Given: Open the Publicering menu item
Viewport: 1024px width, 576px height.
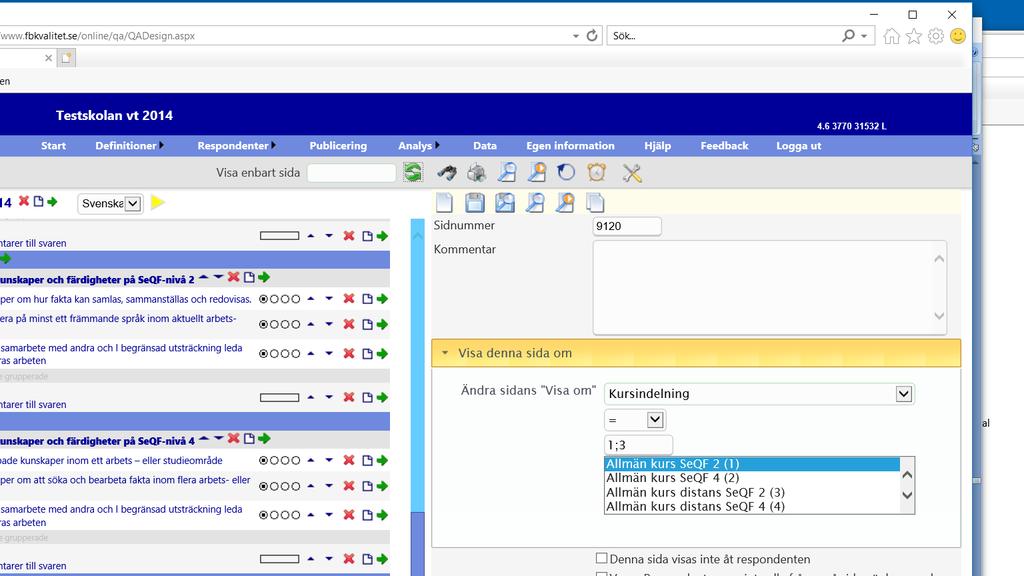Looking at the screenshot, I should coord(338,146).
